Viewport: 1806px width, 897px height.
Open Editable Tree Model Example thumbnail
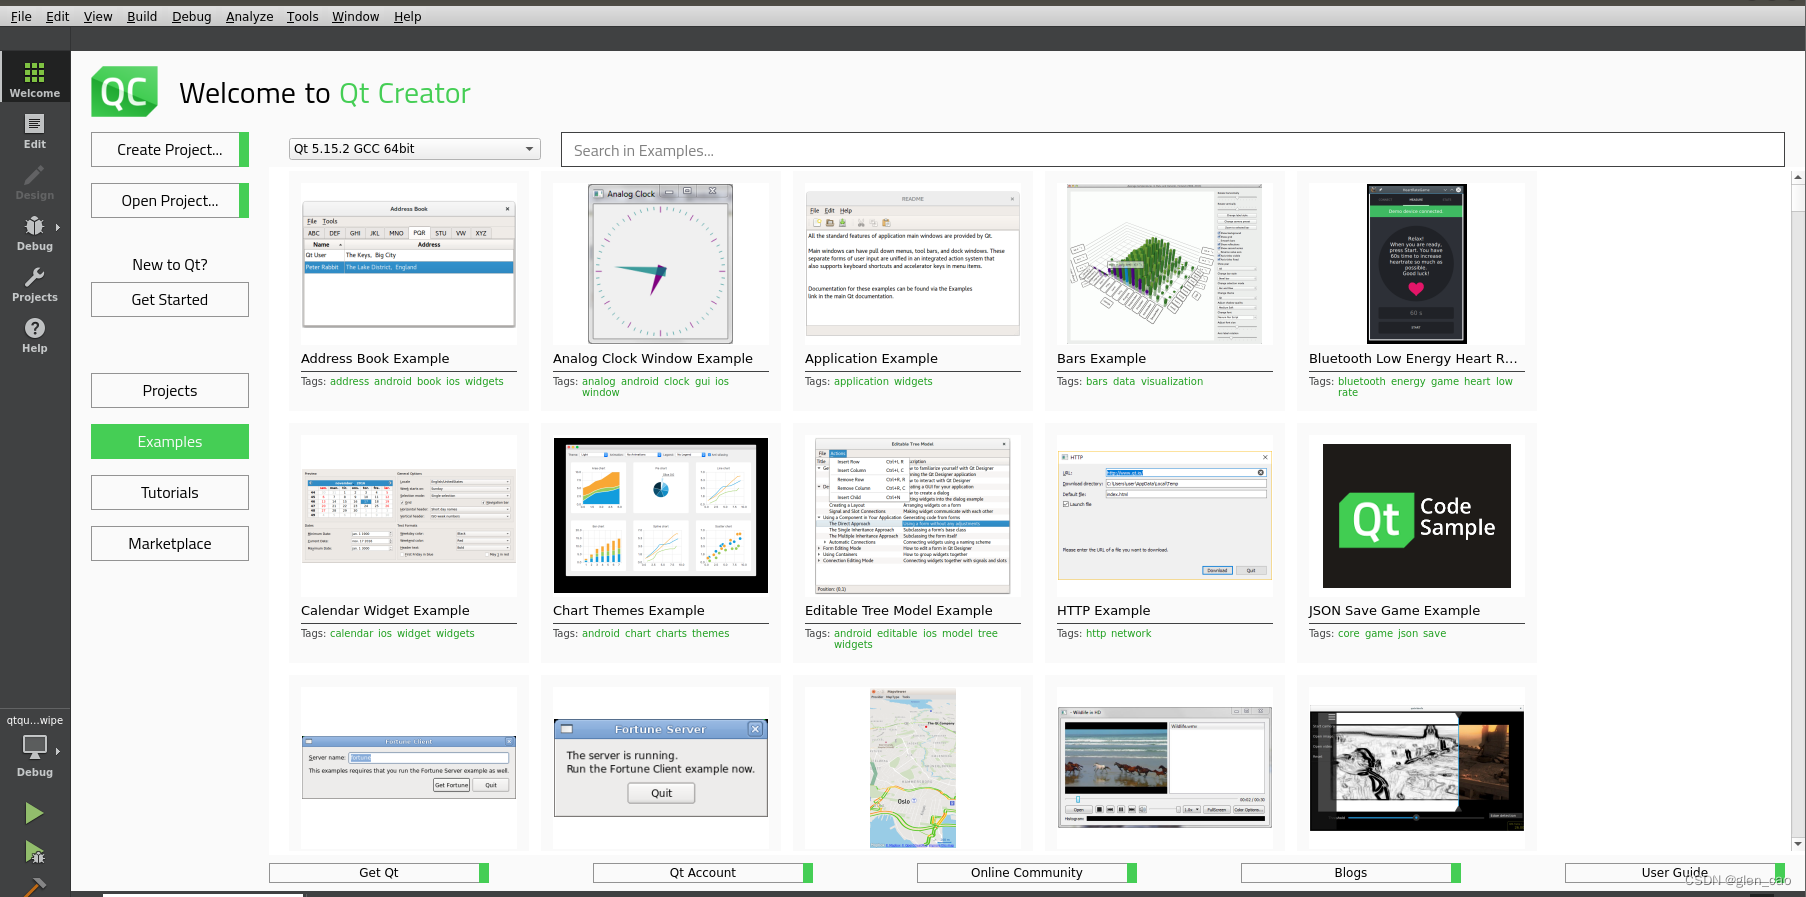click(x=913, y=516)
